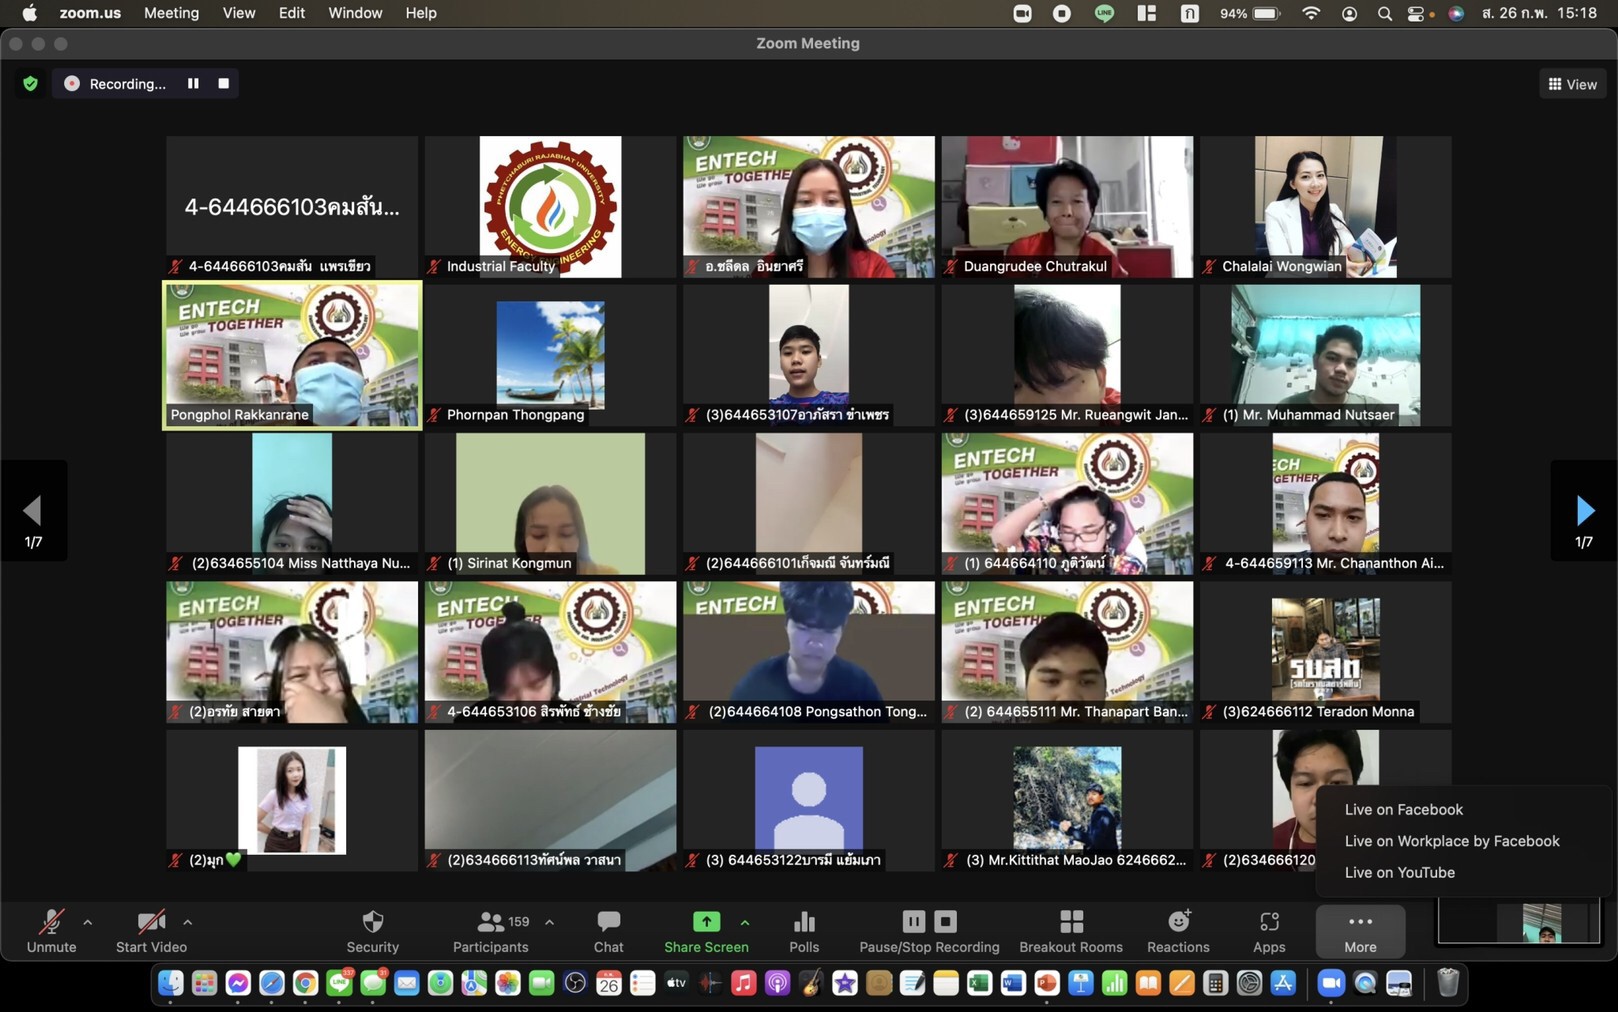Pause the recording at top left
The image size is (1618, 1012).
click(193, 84)
